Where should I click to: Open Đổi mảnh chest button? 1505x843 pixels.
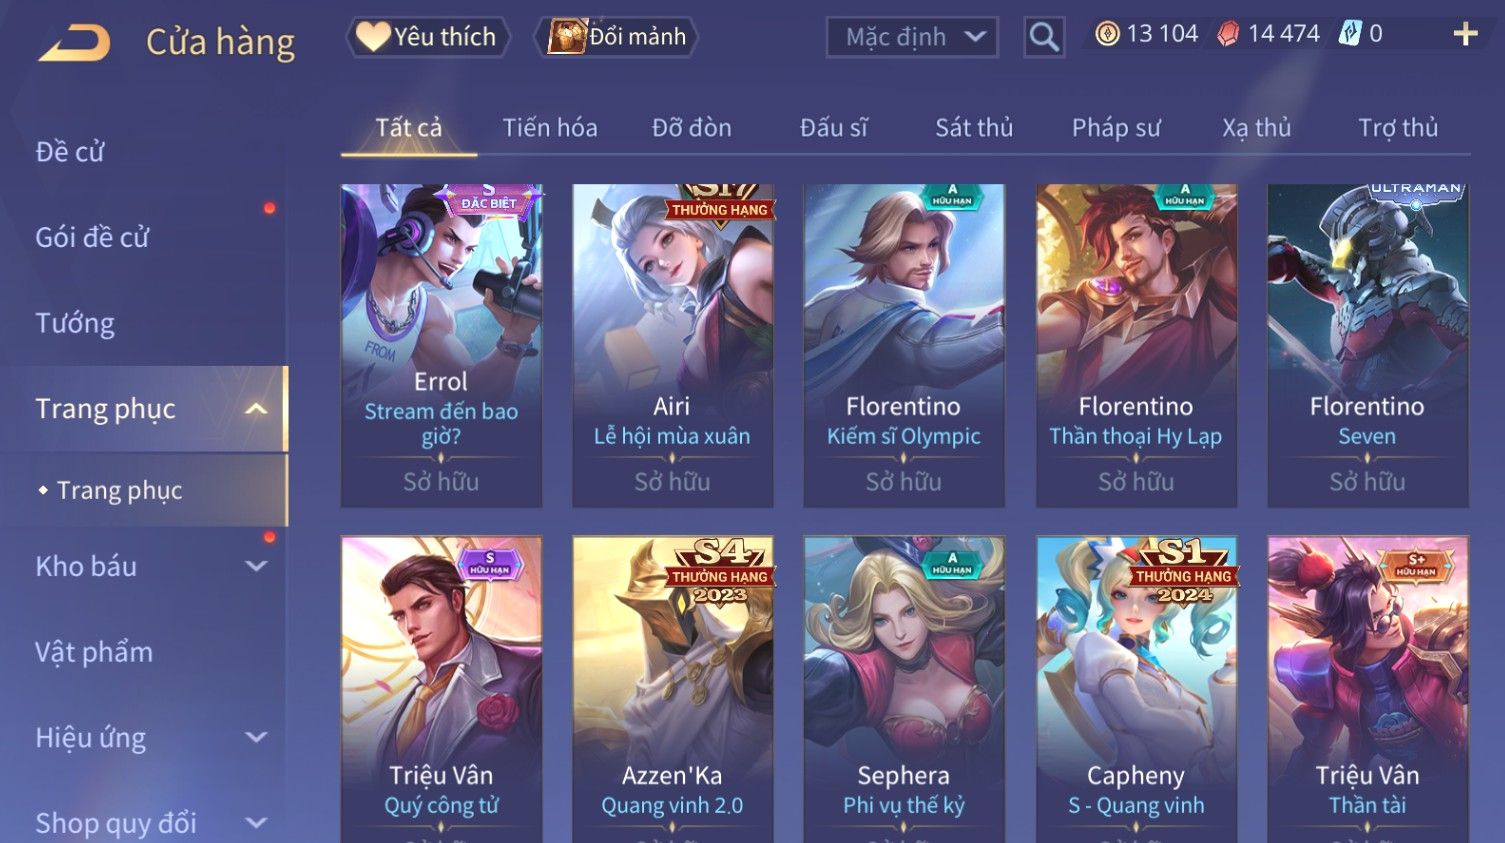[x=616, y=37]
